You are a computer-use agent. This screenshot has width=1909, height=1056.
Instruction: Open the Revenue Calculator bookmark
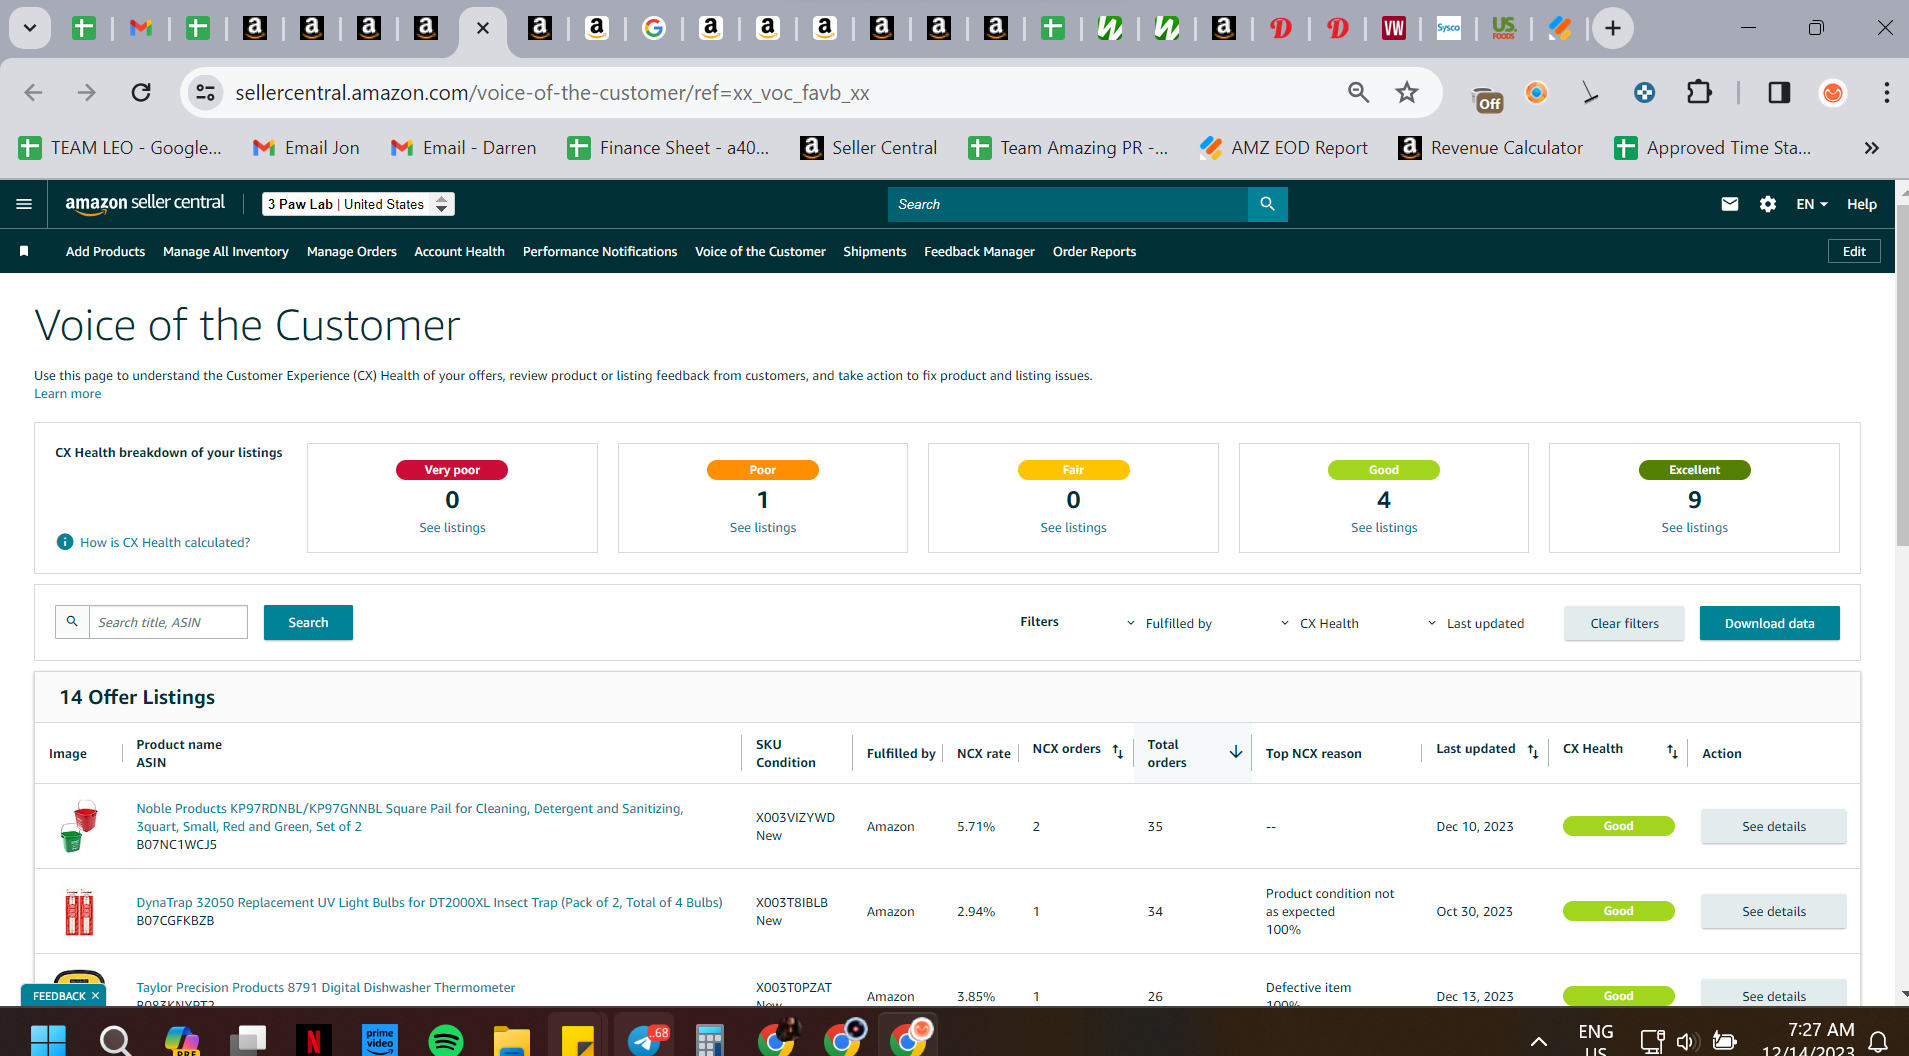1491,148
